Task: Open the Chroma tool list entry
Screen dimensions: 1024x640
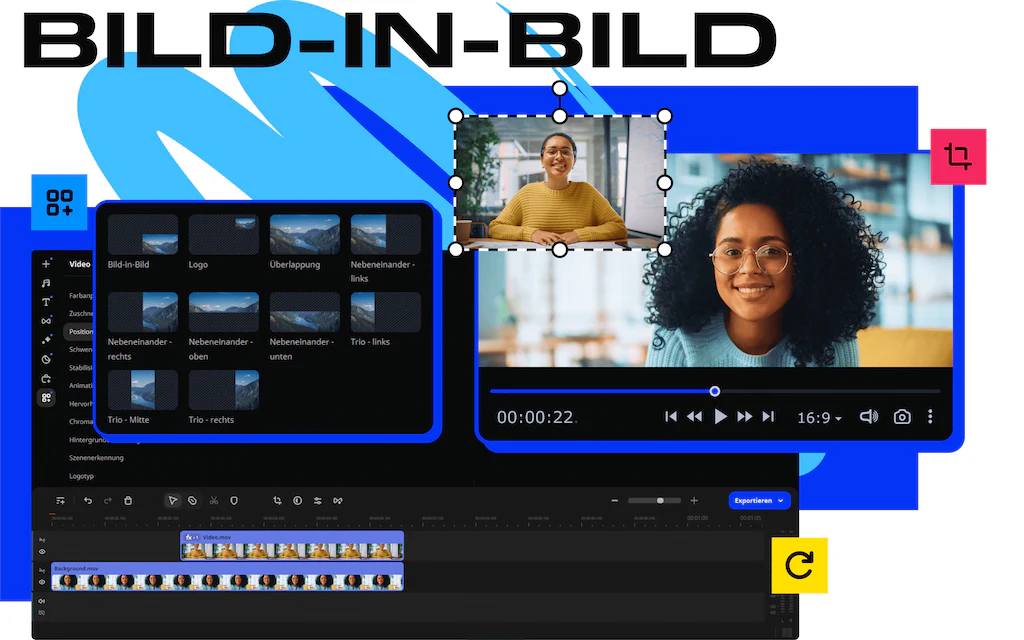Action: coord(81,421)
